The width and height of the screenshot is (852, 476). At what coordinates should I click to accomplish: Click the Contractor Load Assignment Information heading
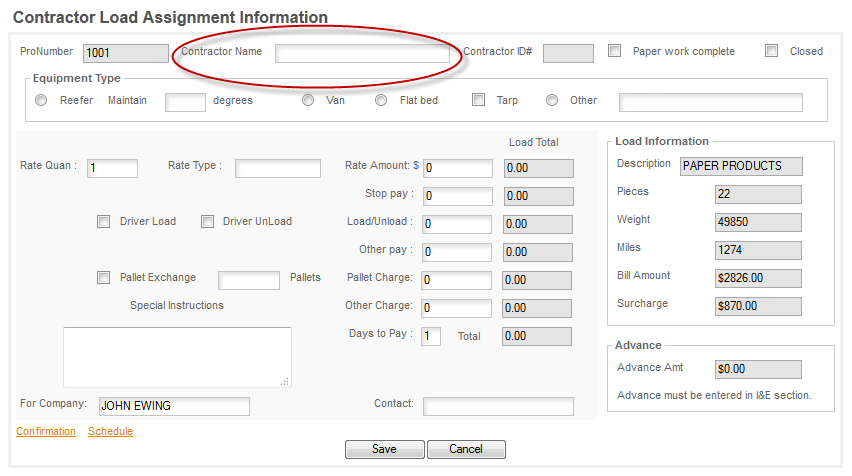(x=170, y=17)
